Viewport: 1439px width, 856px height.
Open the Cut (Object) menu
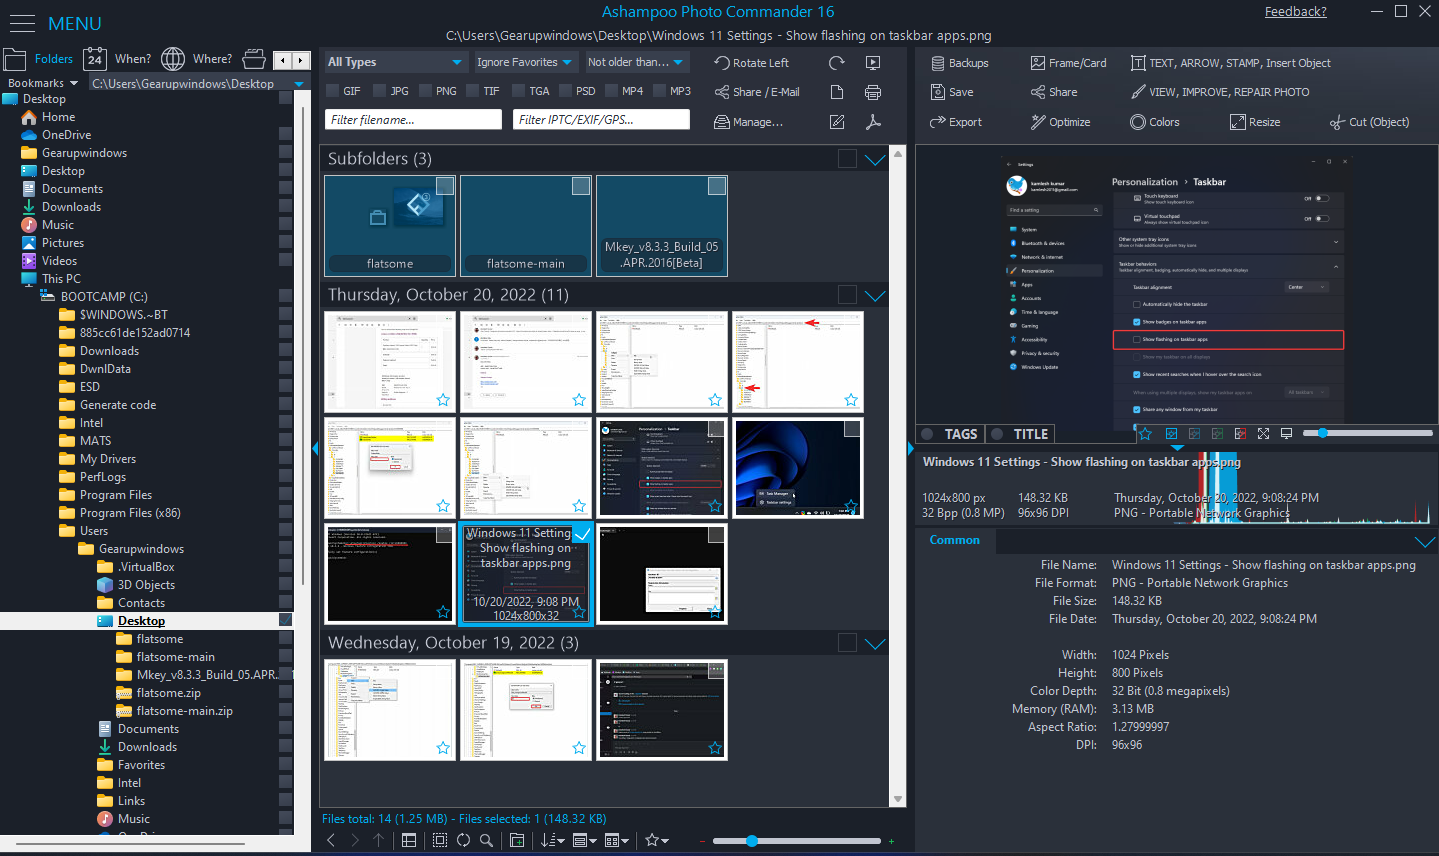point(1370,122)
